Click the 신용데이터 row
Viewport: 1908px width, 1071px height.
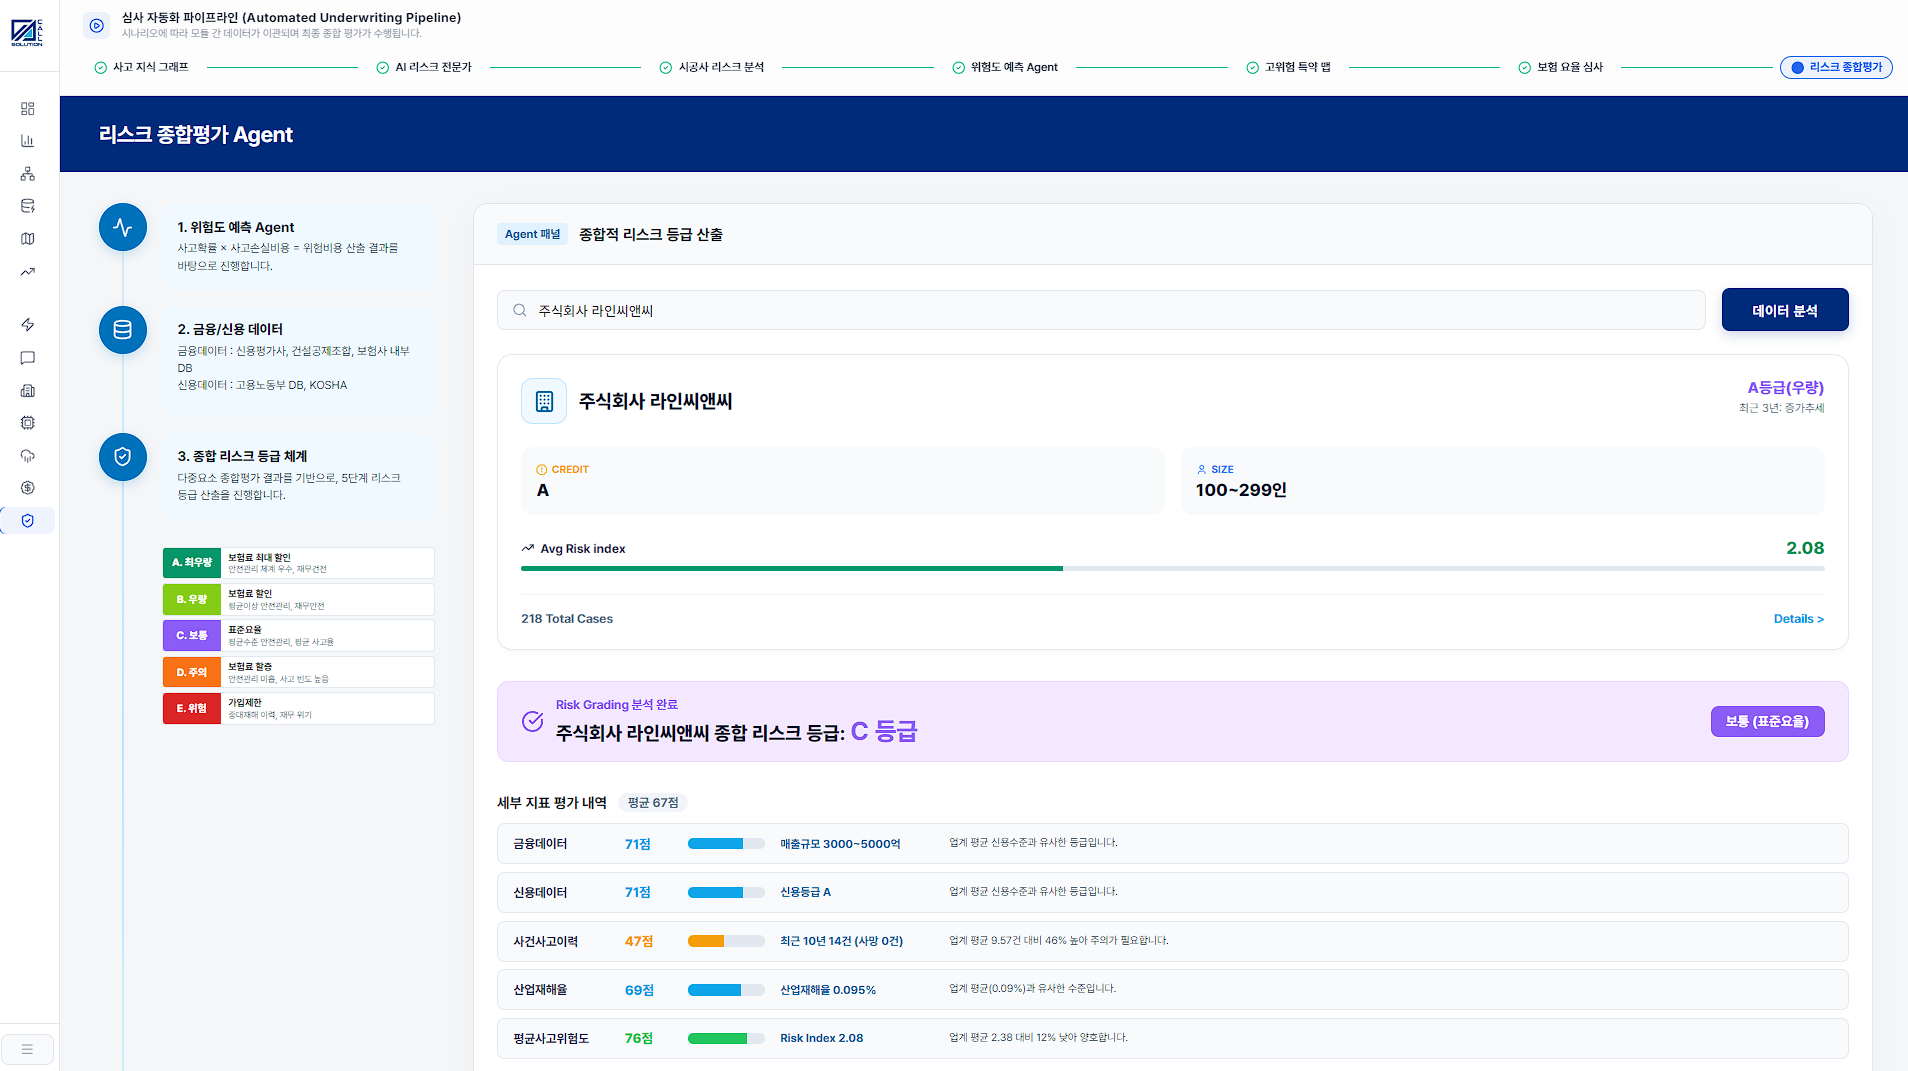coord(1172,892)
